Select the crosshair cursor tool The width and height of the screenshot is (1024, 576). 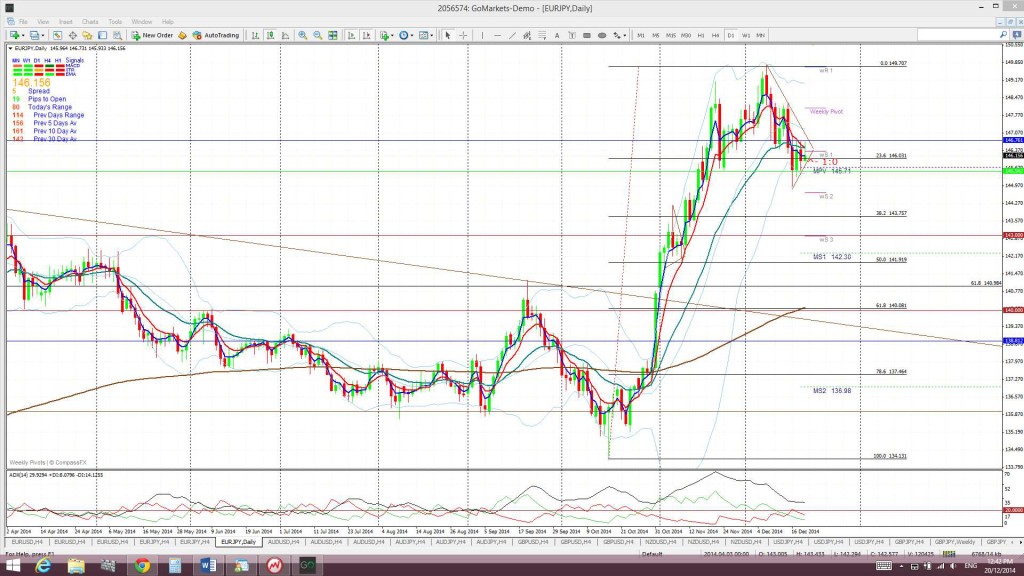tap(463, 35)
